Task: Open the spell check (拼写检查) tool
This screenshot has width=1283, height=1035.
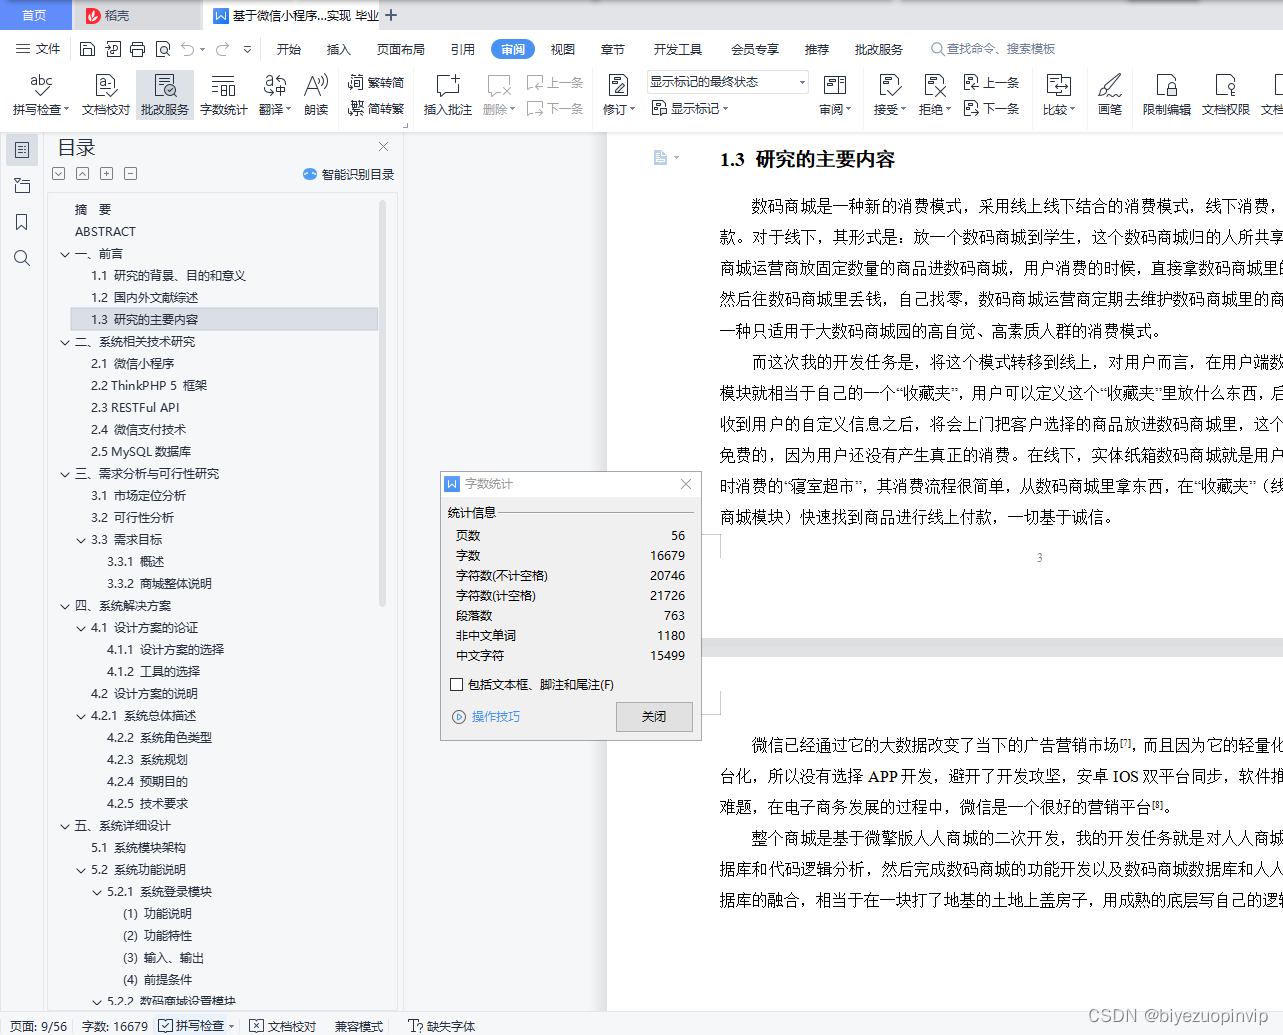Action: (x=41, y=95)
